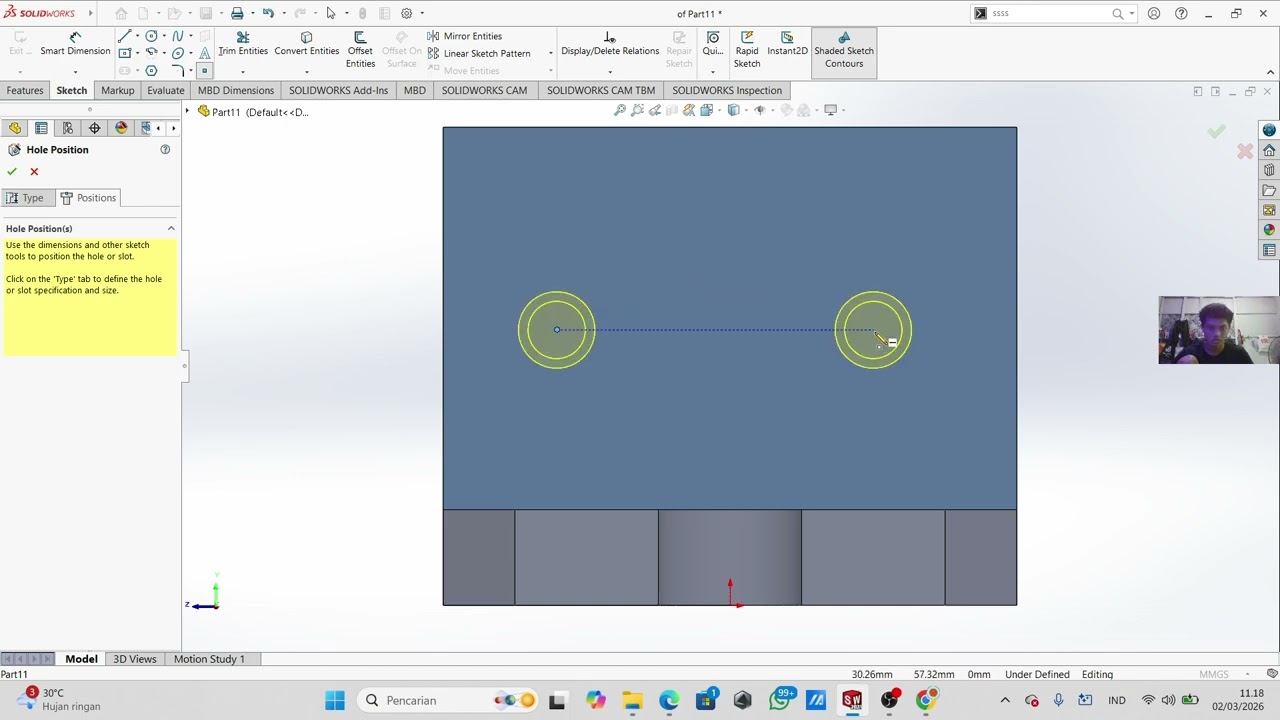Collapse the Hole Position(s) section
1280x720 pixels.
click(171, 229)
